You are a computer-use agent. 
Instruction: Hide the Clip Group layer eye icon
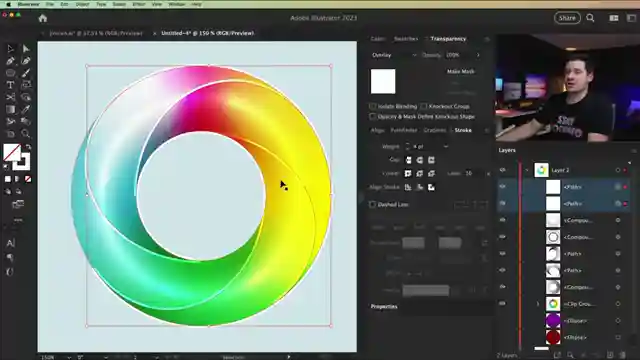[x=502, y=304]
